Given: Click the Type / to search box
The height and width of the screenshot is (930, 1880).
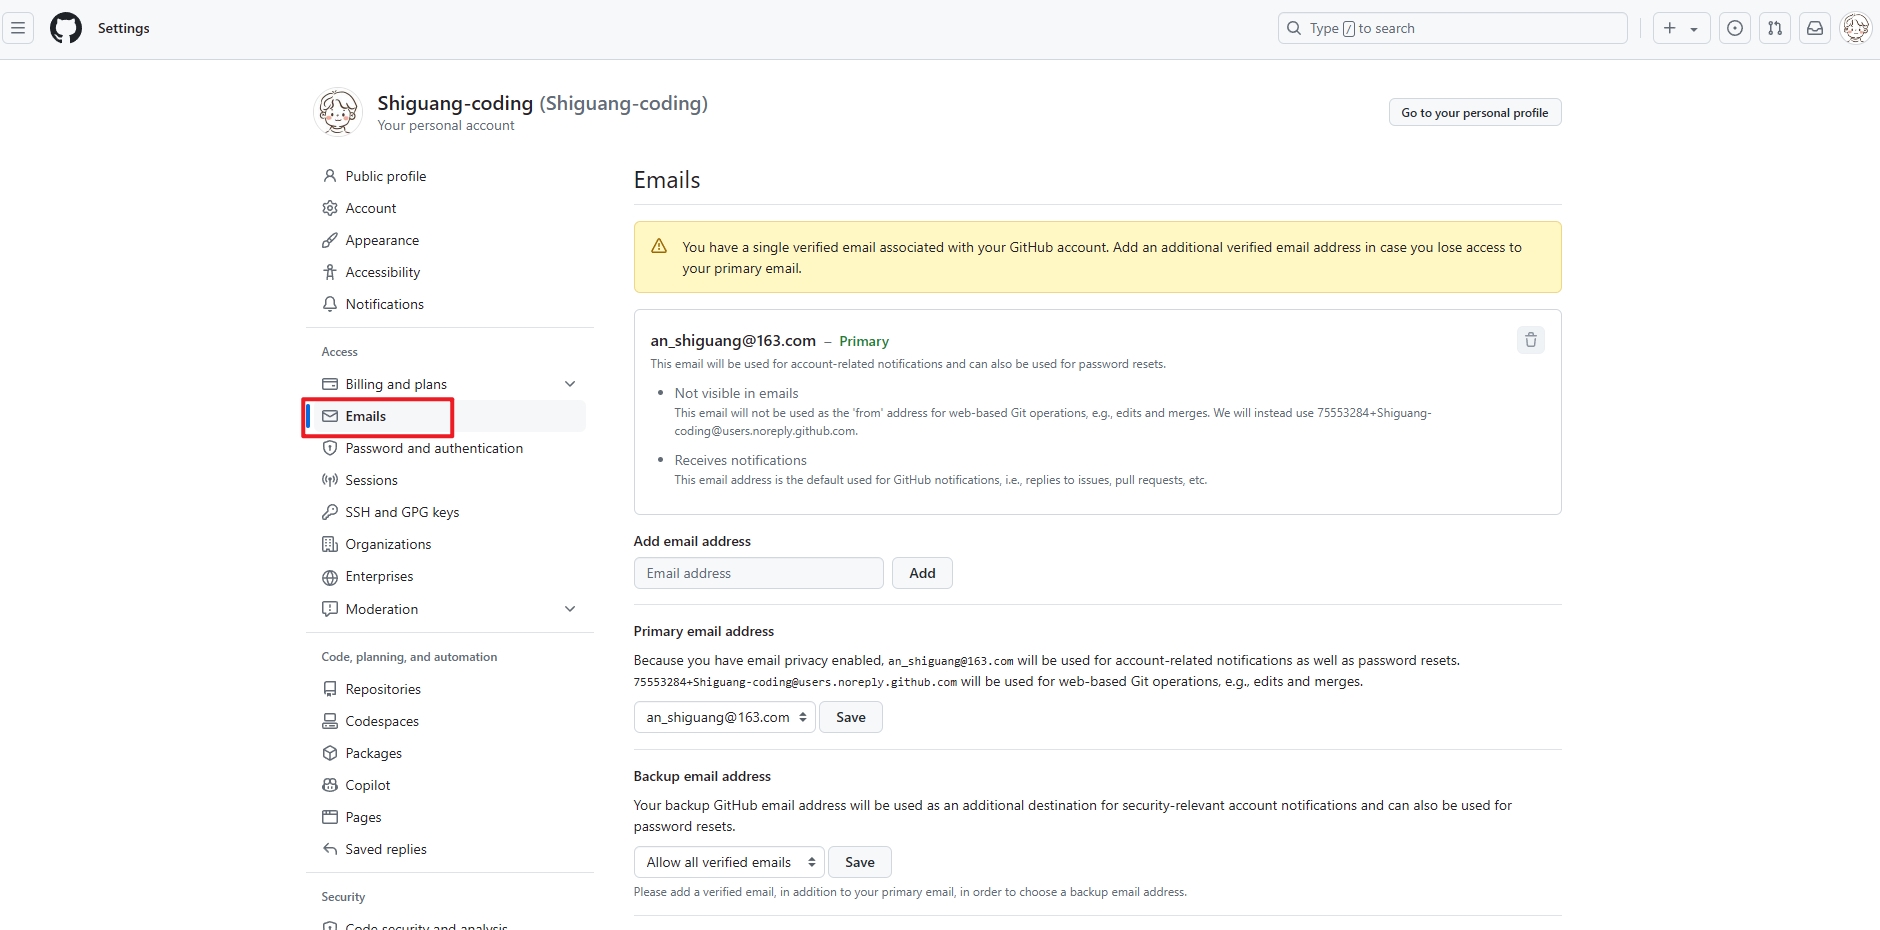Looking at the screenshot, I should pos(1453,28).
